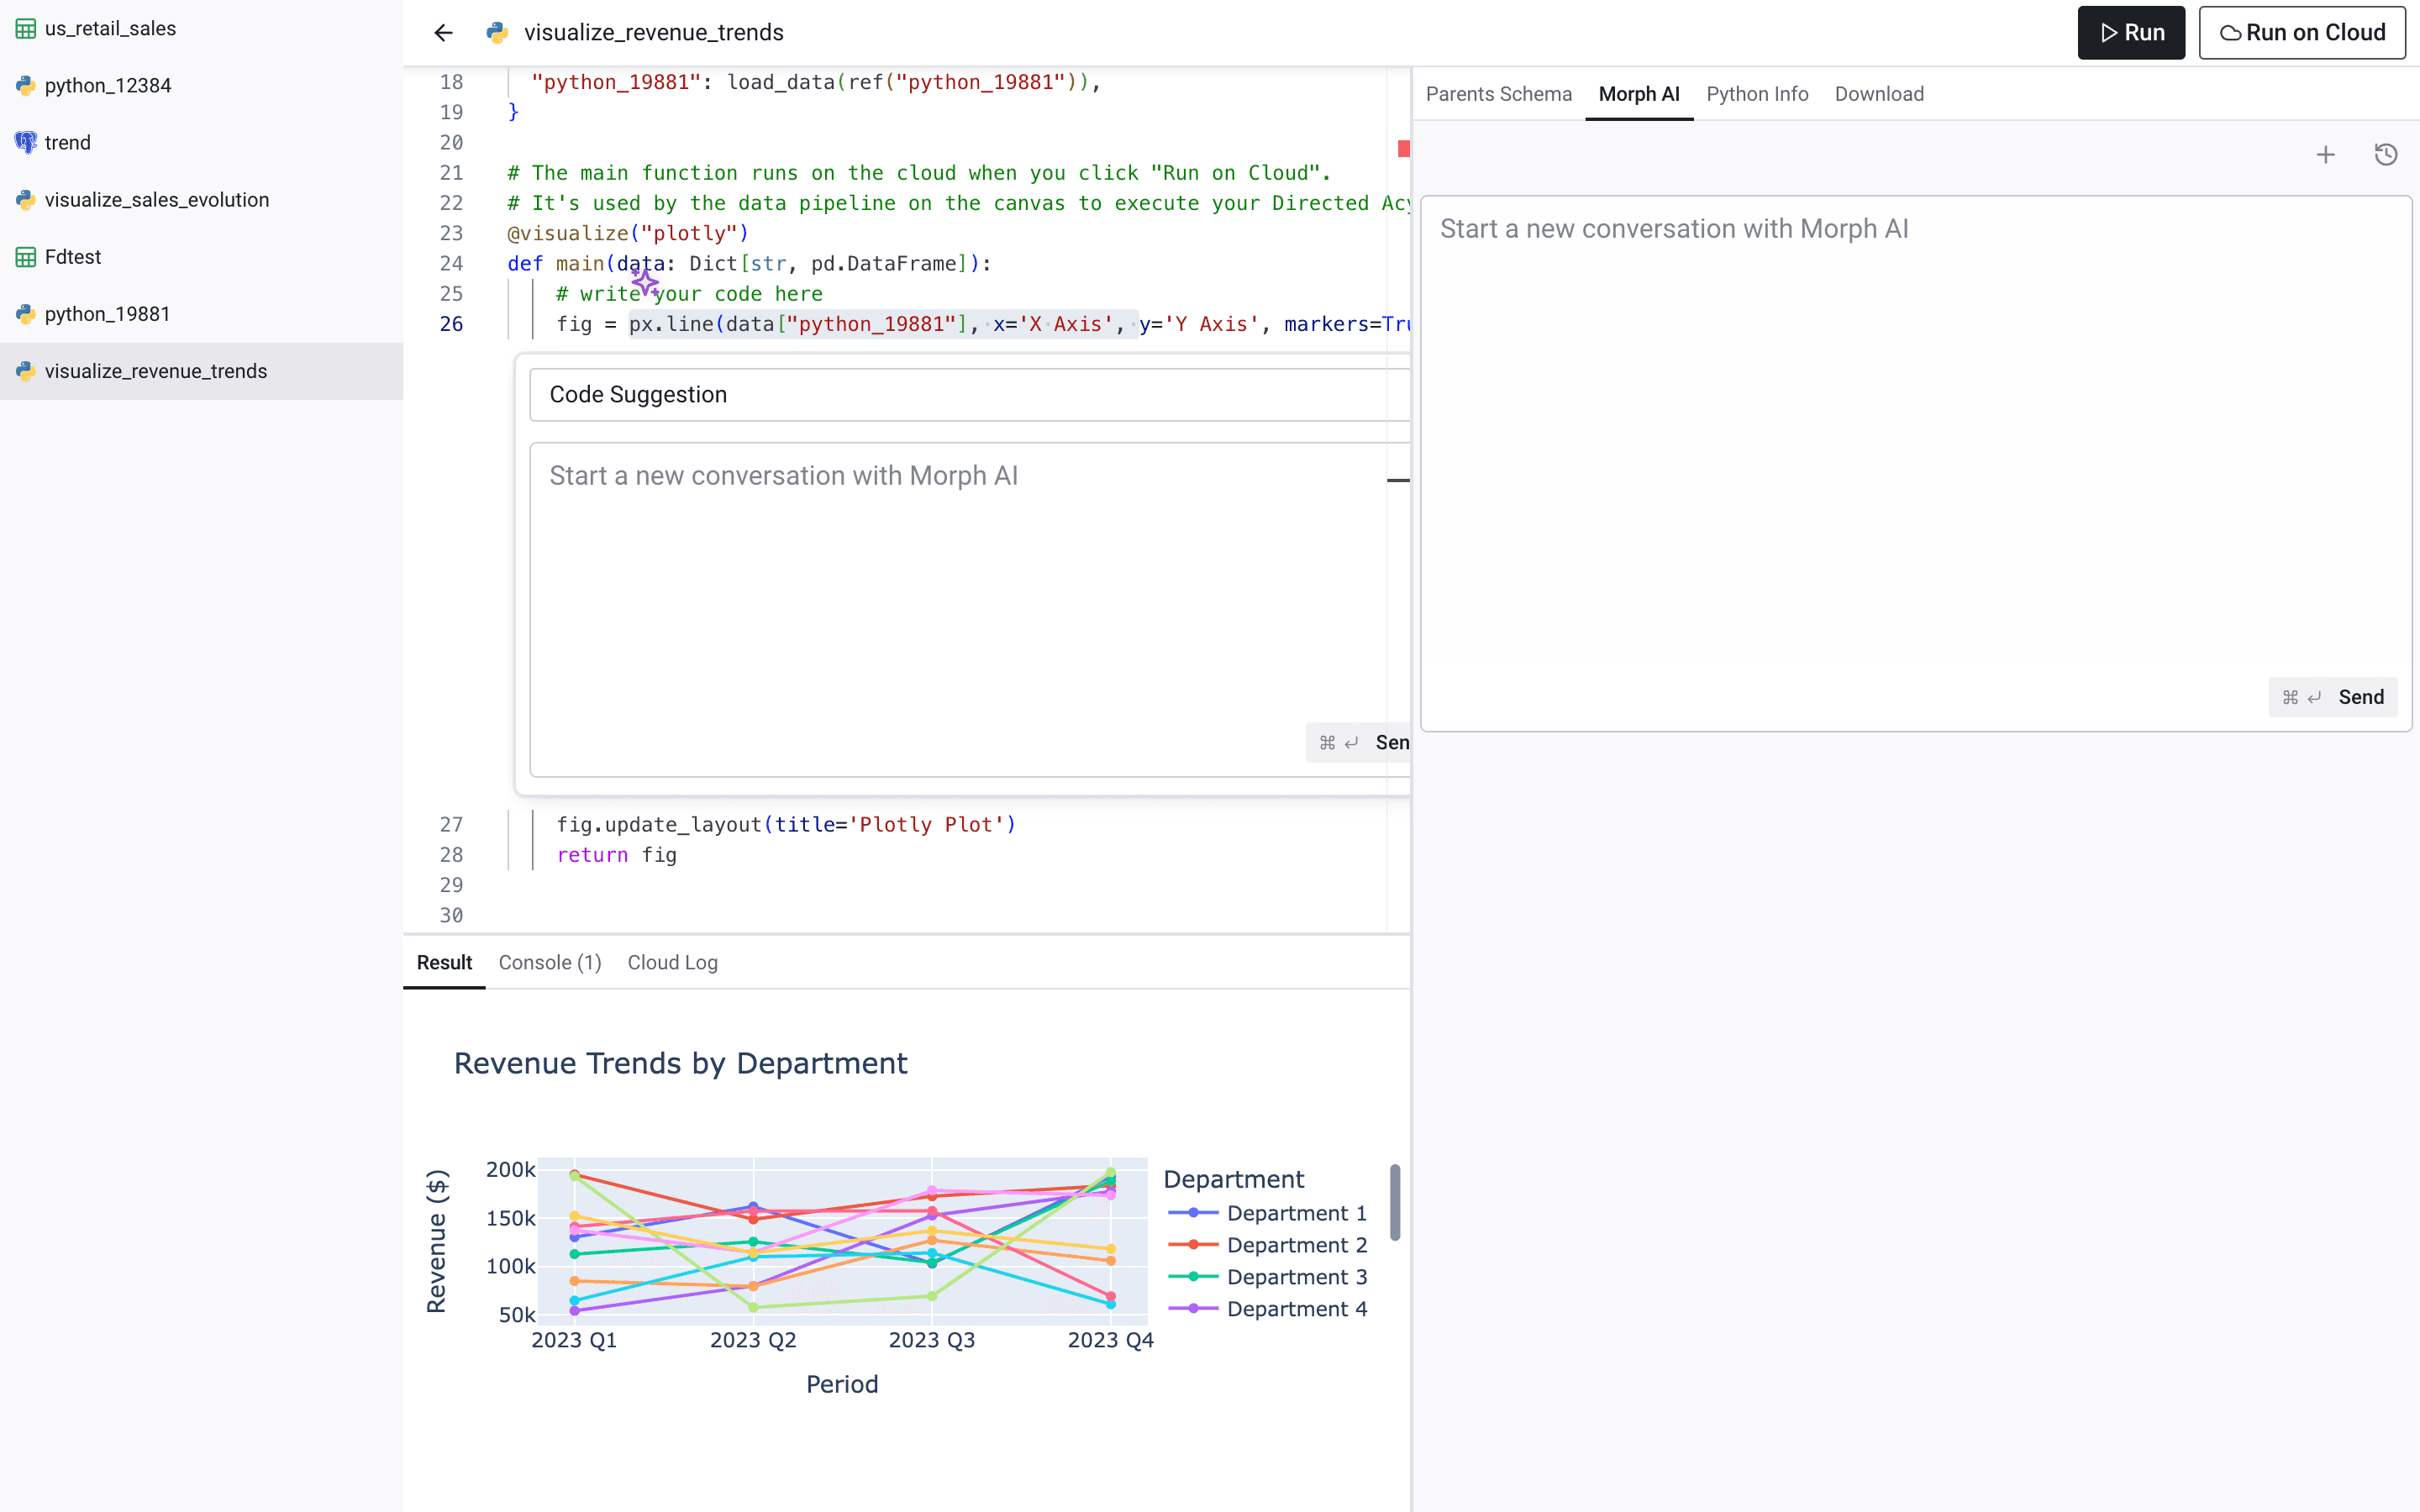Click the history/clock icon in Morph AI panel
The width and height of the screenshot is (2420, 1512).
(2387, 153)
